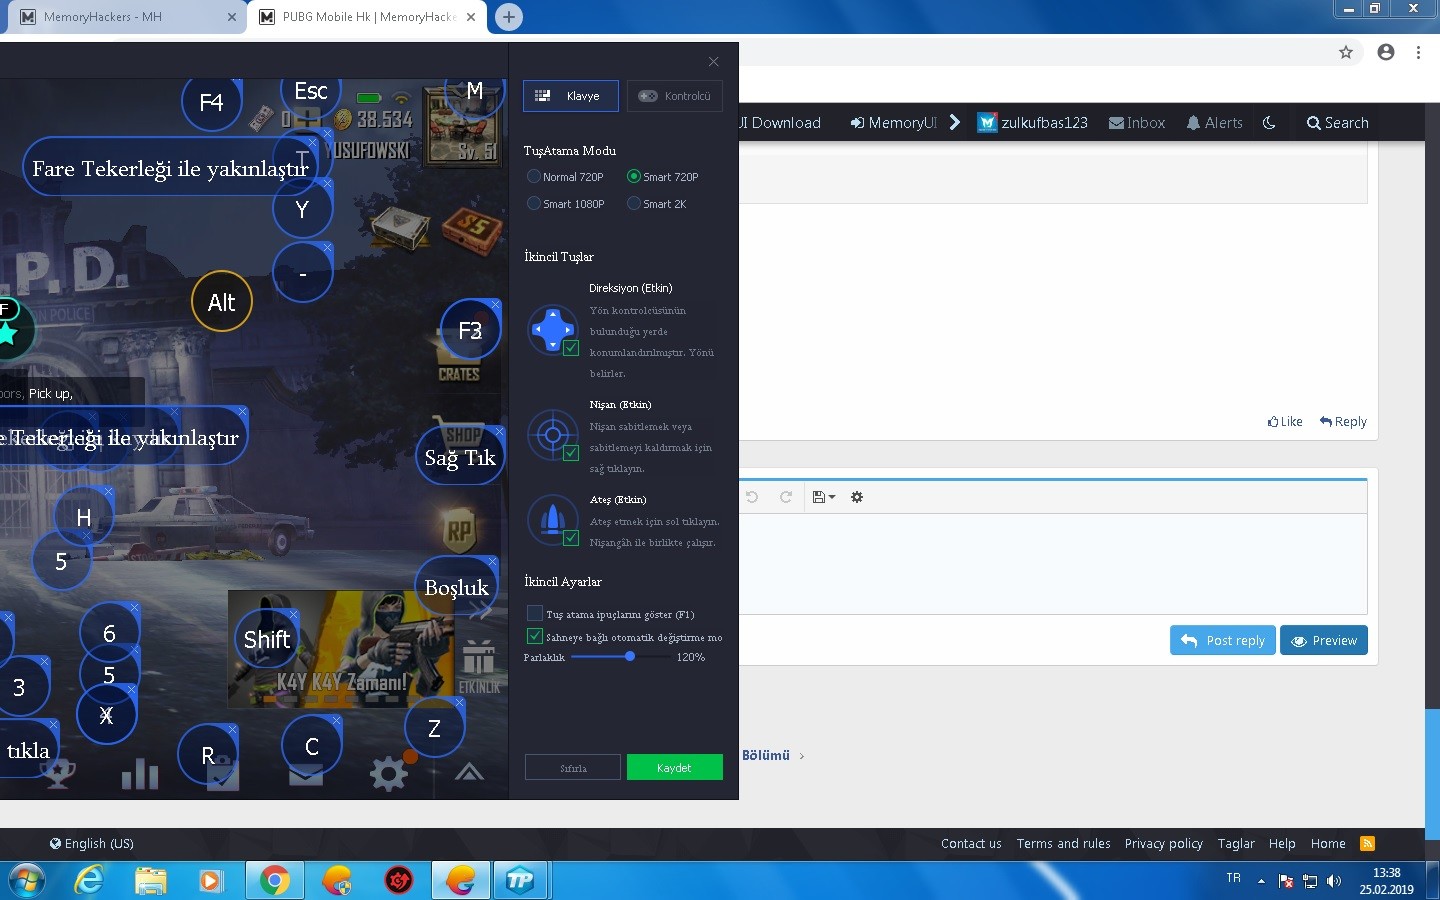
Task: Click the volume speaker tray icon
Action: coord(1334,881)
